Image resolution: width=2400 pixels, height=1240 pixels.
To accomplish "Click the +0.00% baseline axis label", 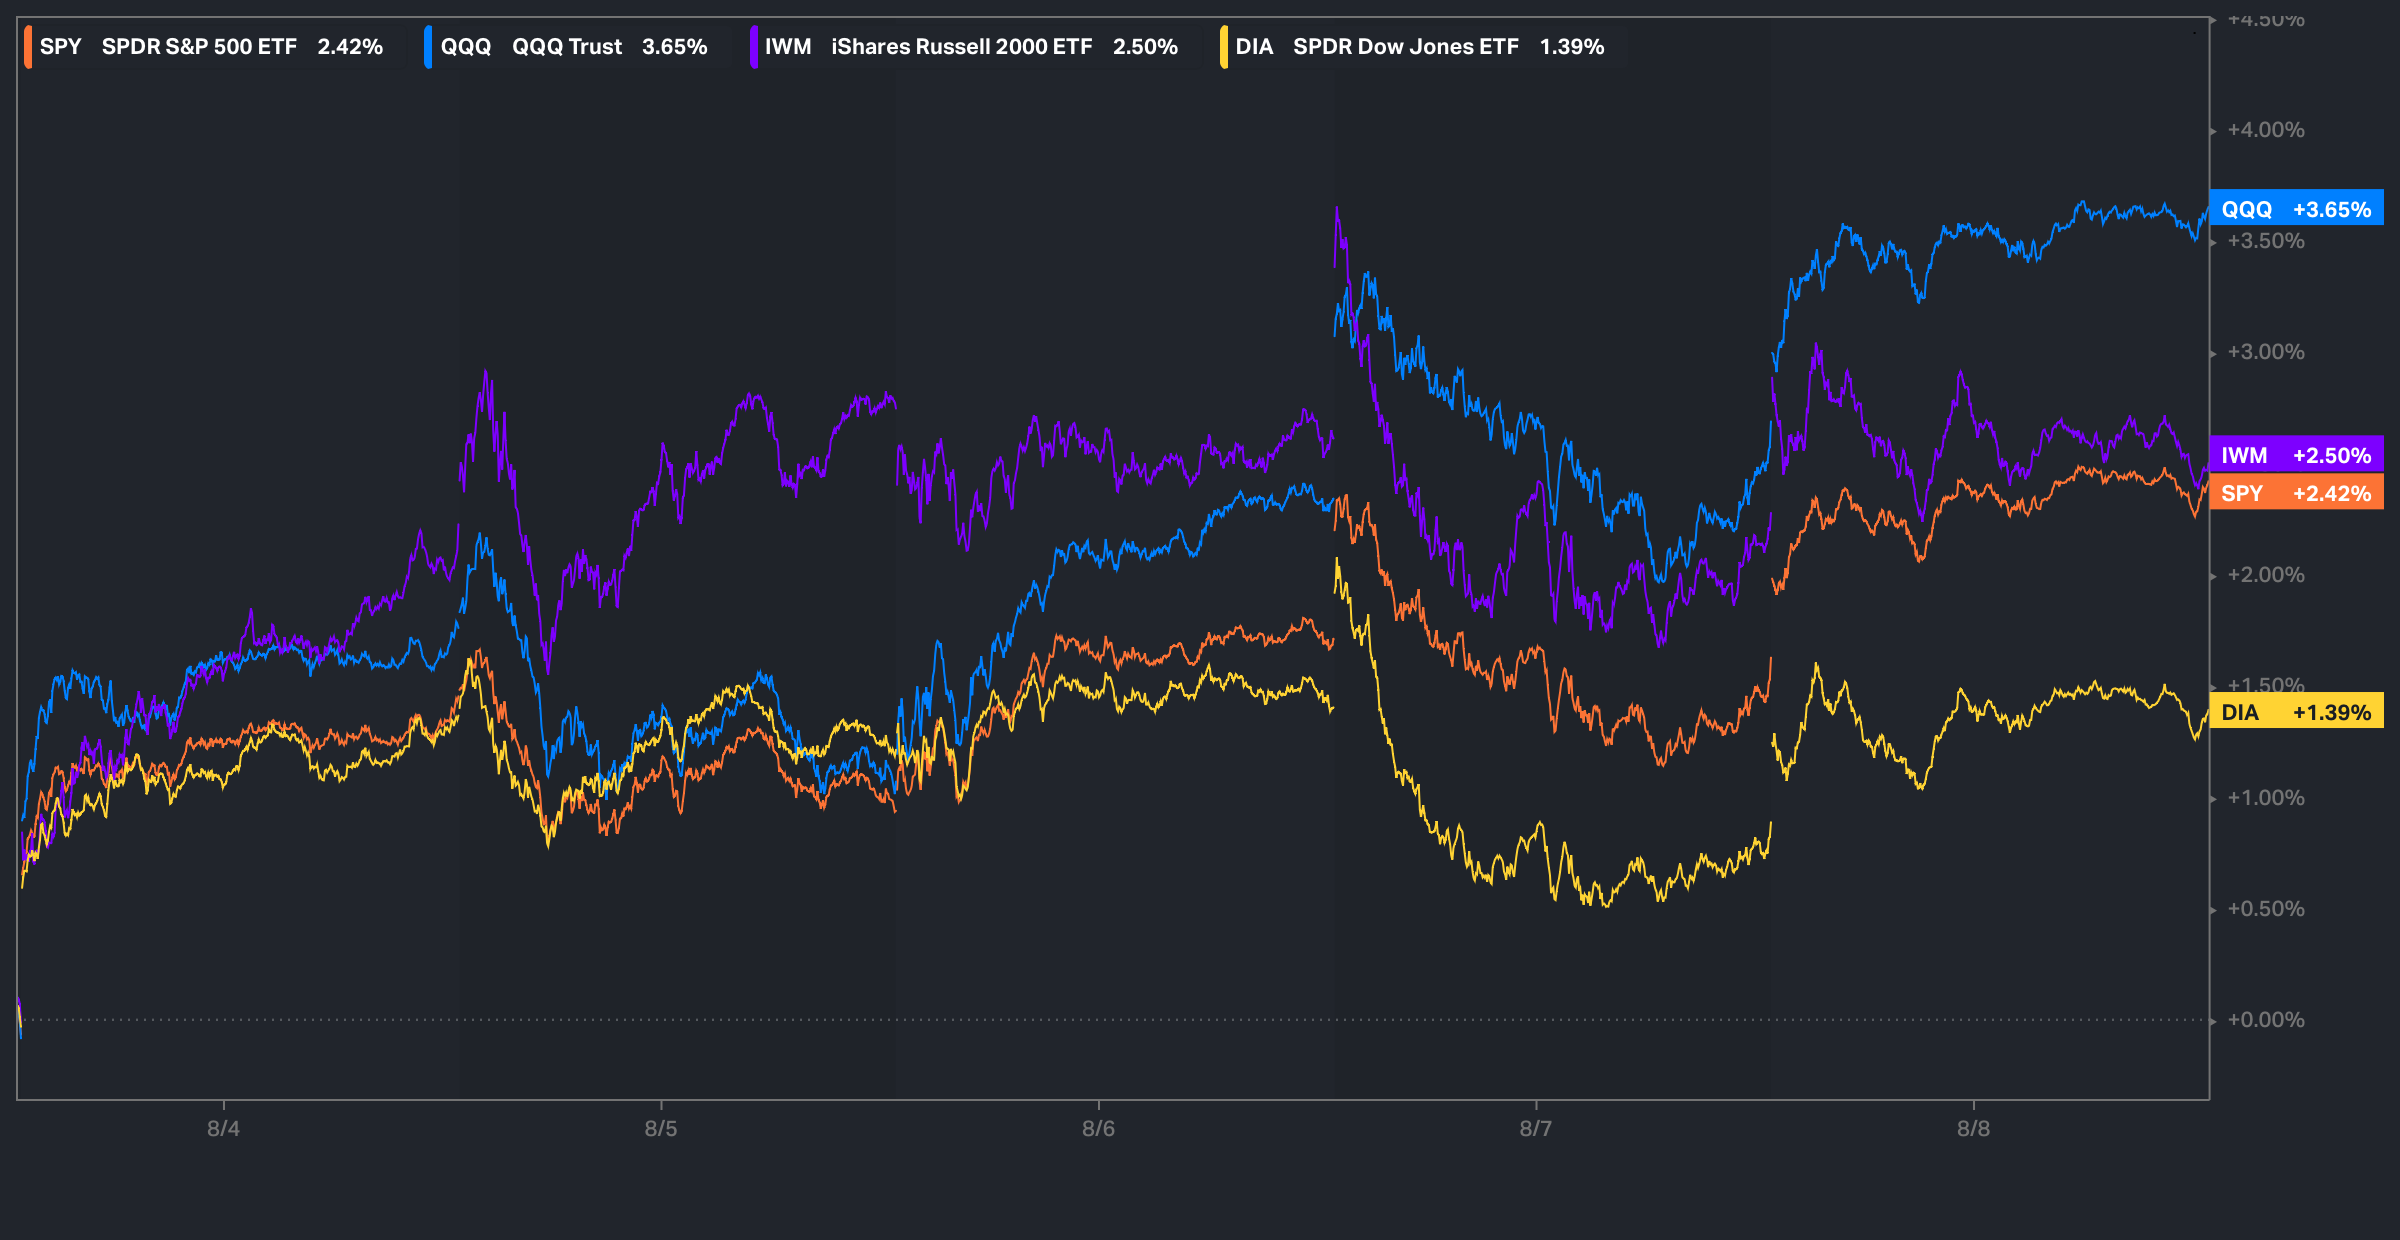I will point(2265,1020).
